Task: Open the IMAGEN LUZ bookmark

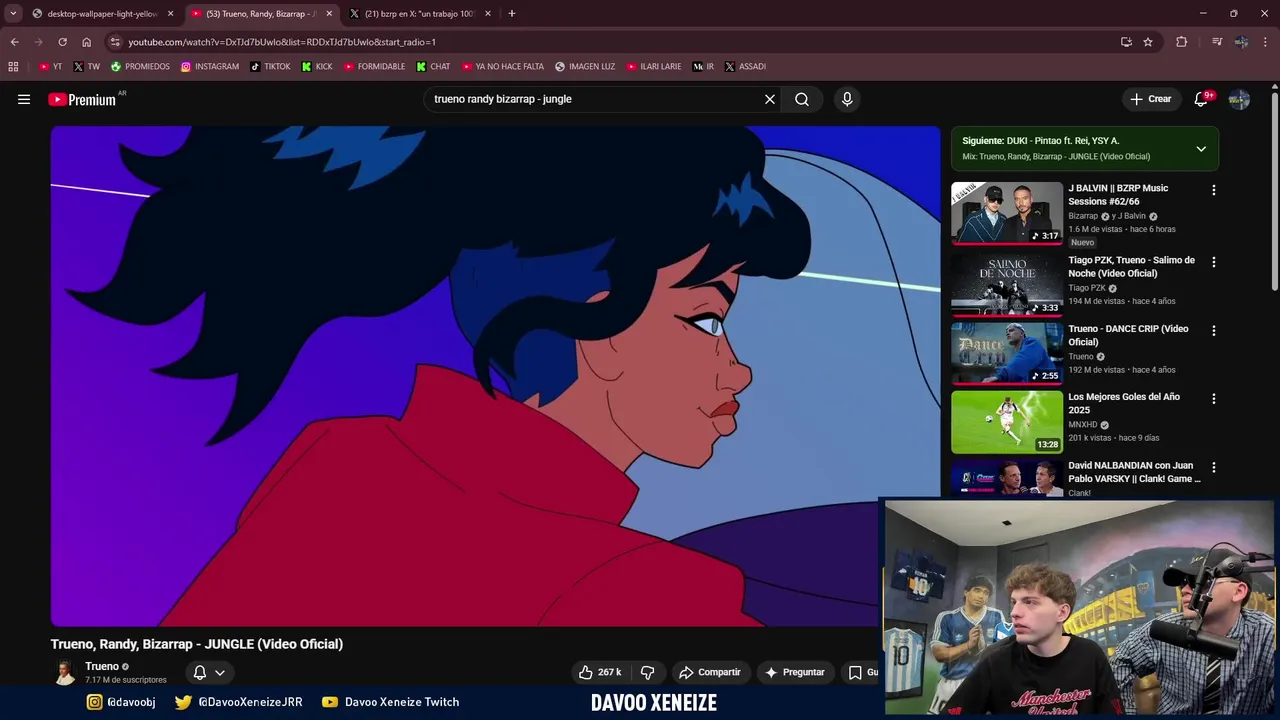Action: point(585,66)
